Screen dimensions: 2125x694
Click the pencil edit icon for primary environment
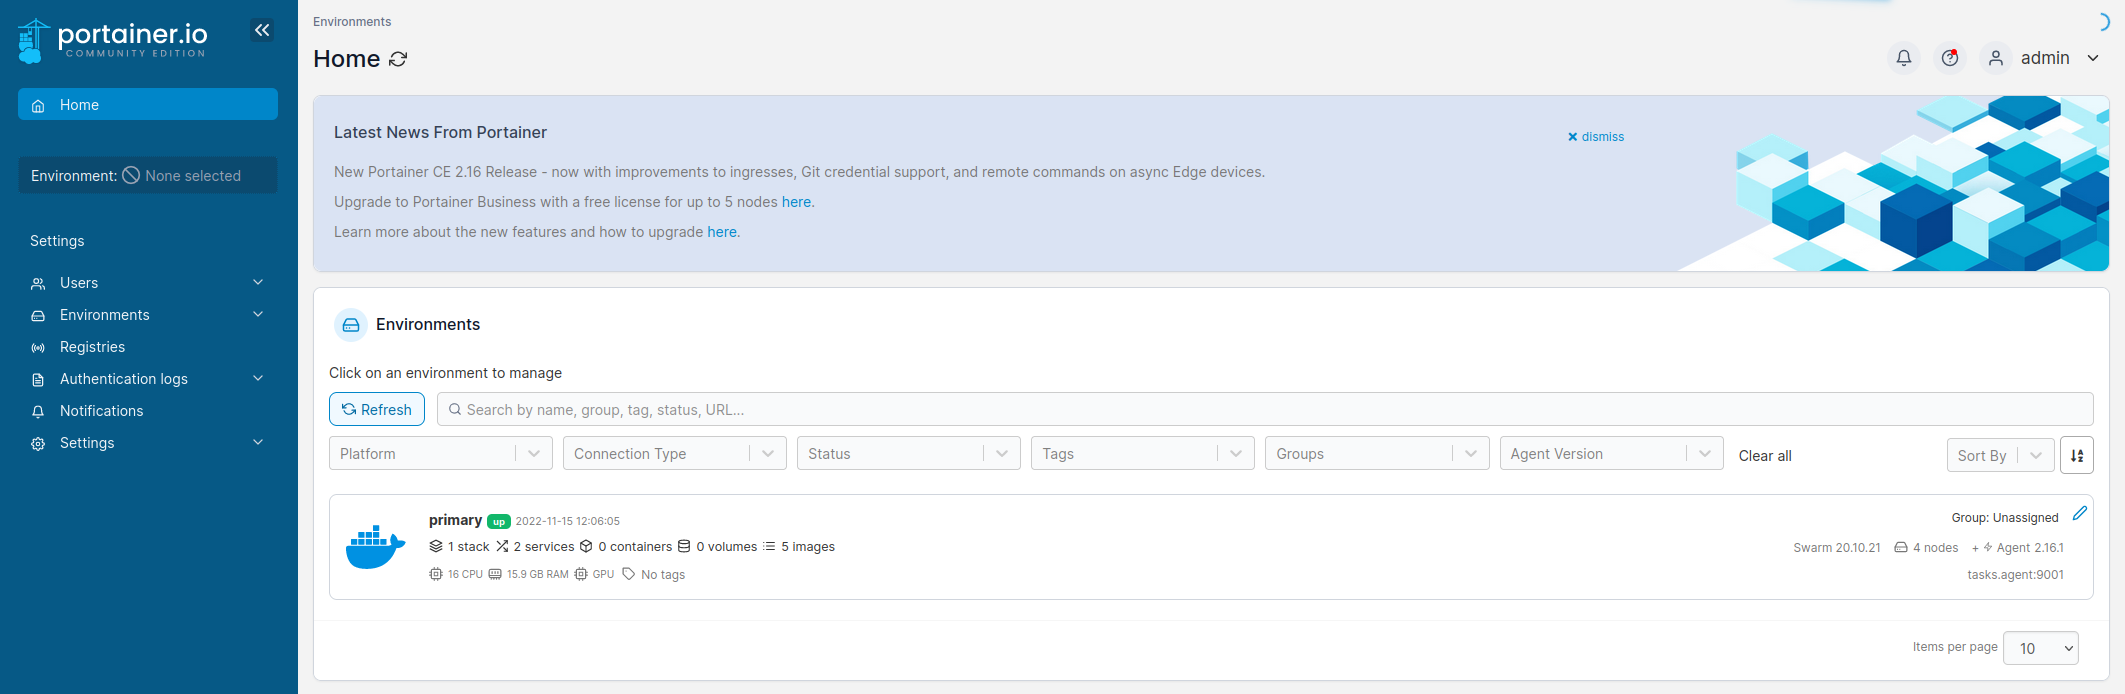(x=2080, y=513)
